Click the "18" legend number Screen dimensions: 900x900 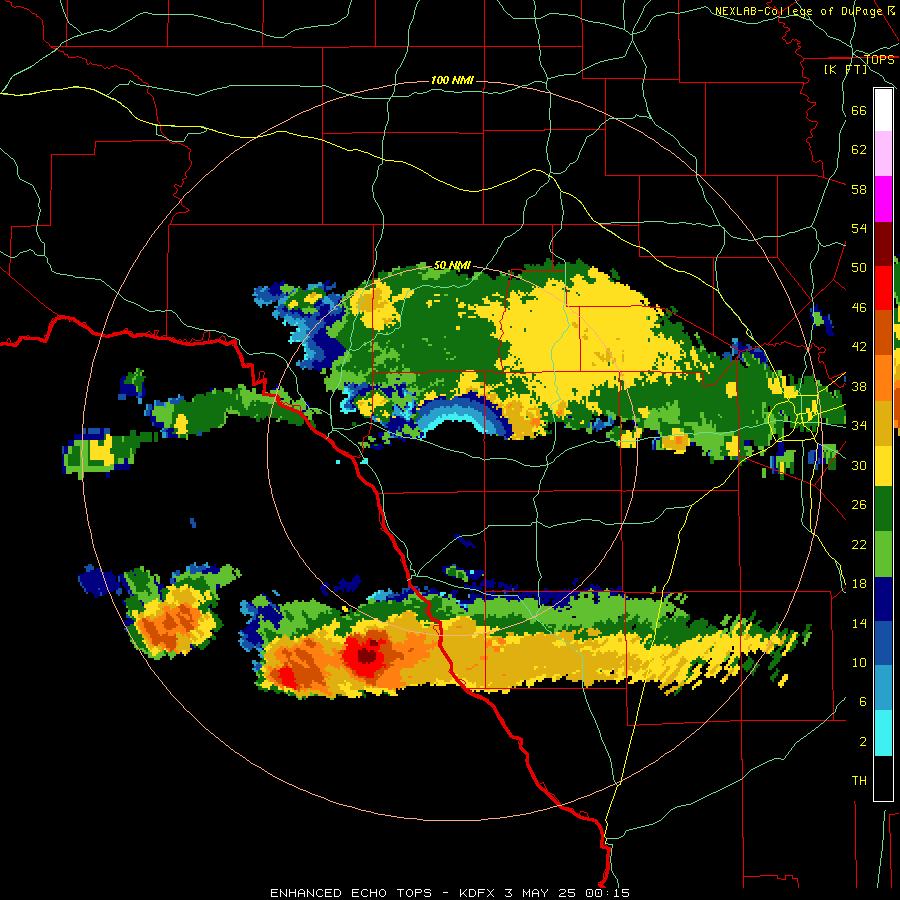[x=859, y=584]
